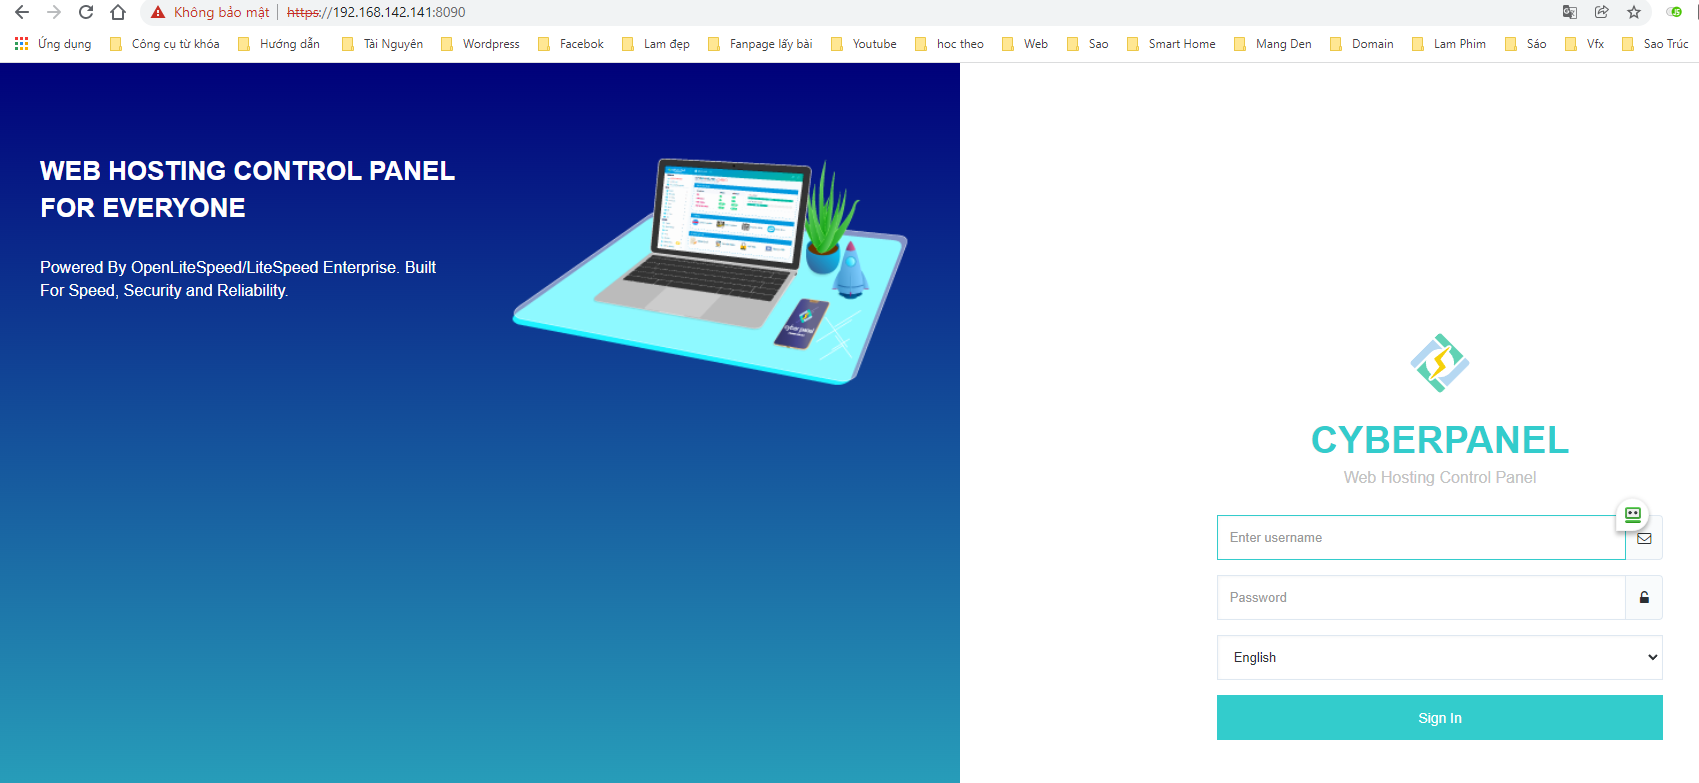
Task: Expand the English language dropdown
Action: point(1439,658)
